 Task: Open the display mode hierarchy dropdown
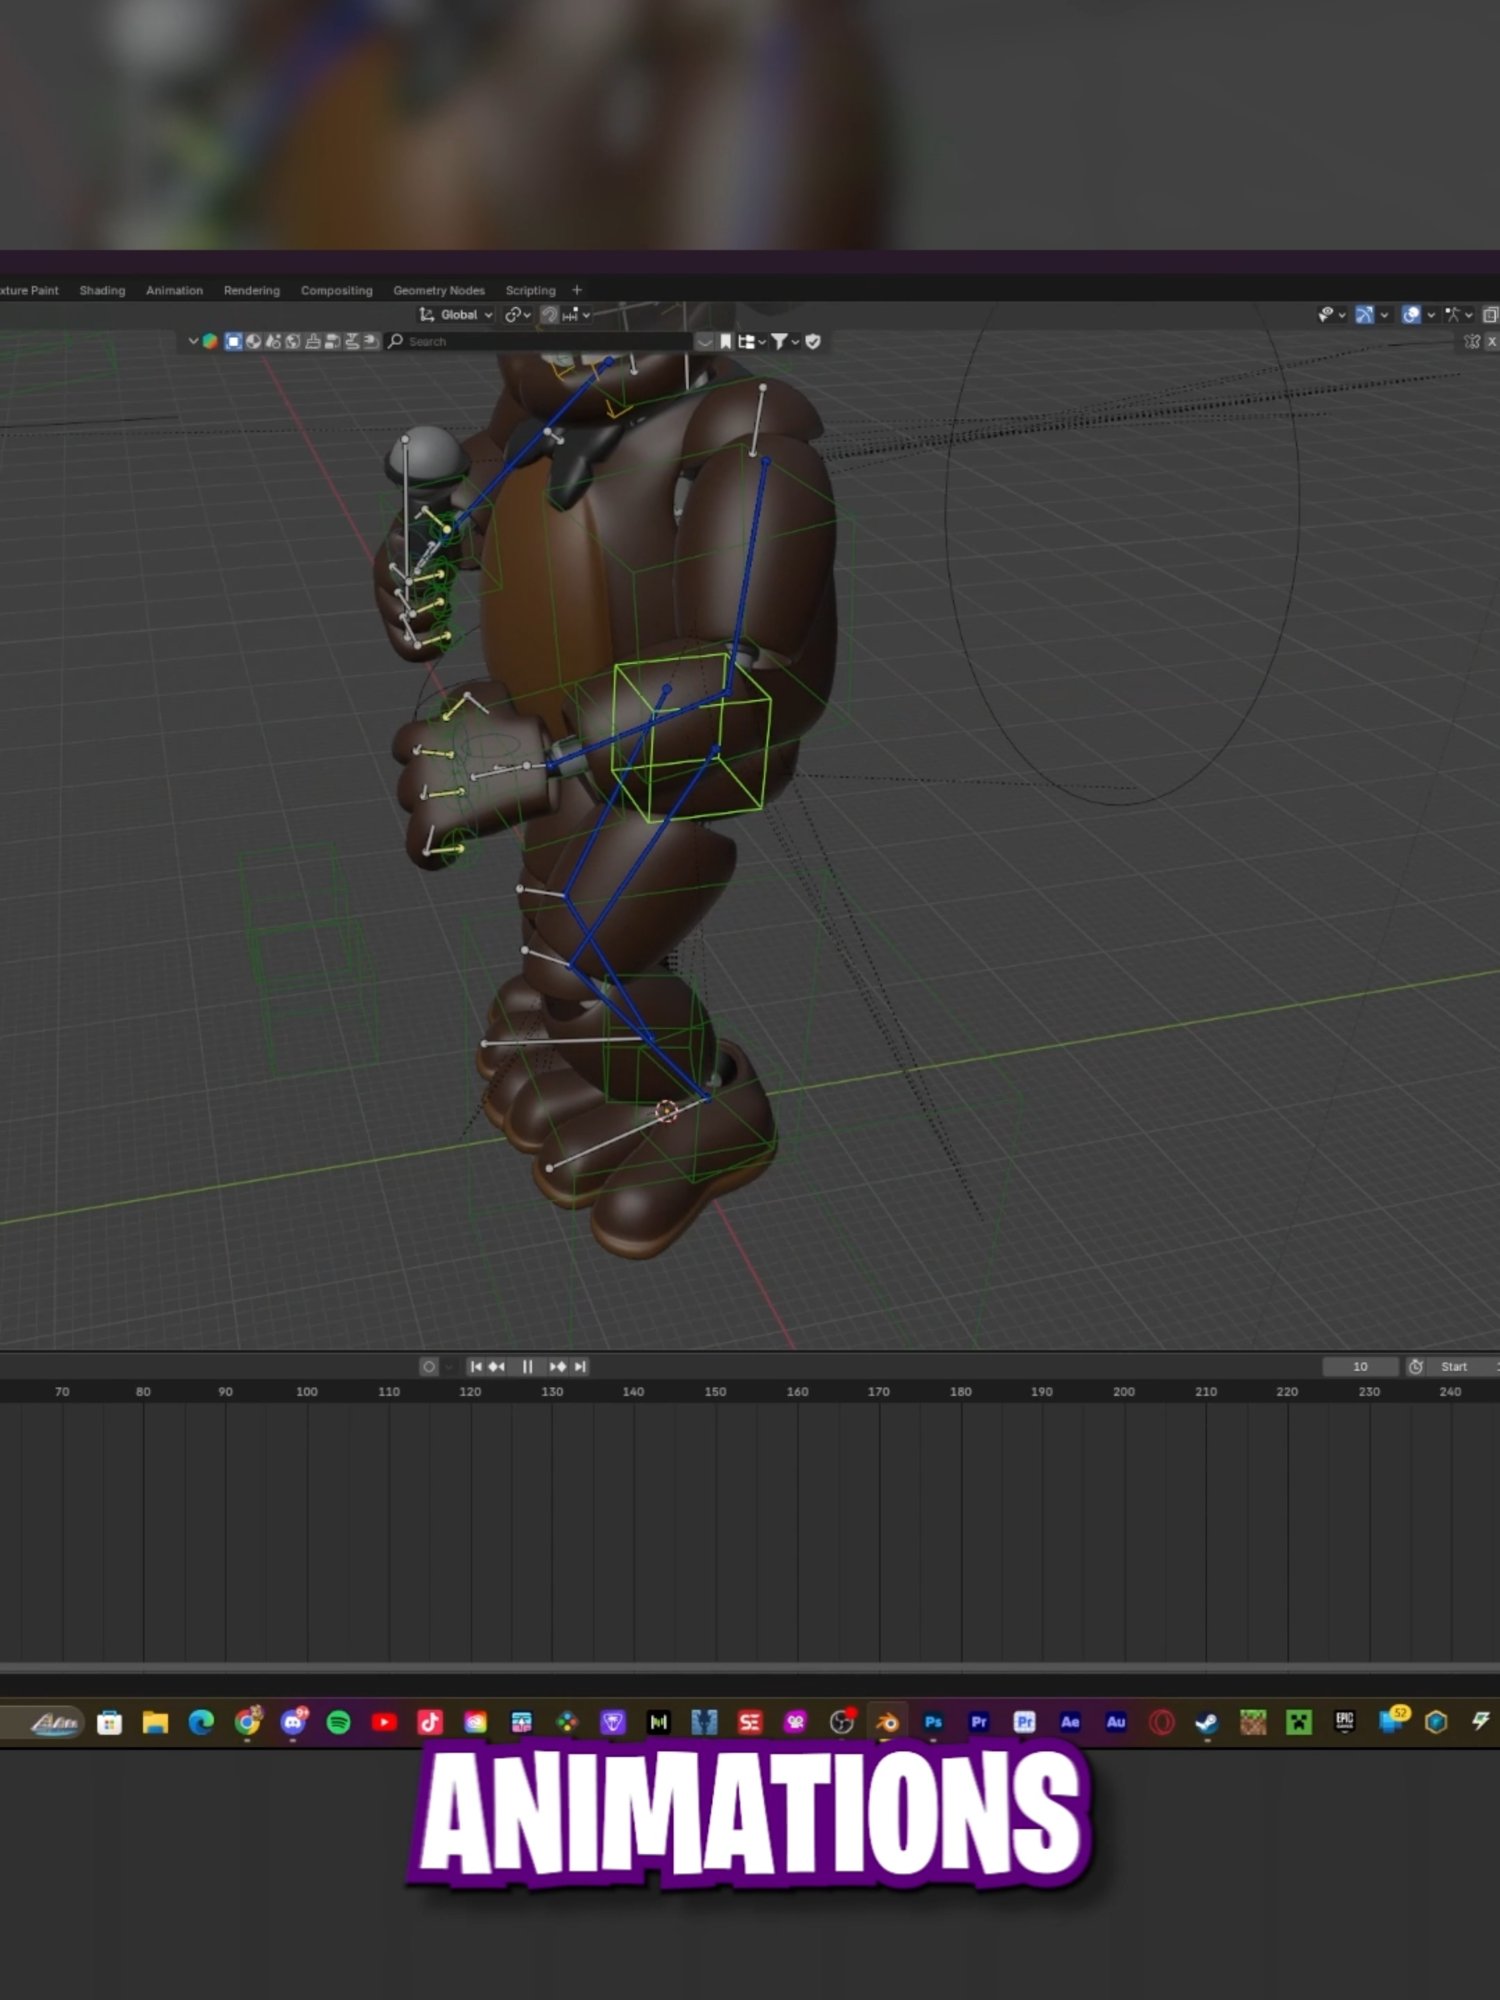click(x=751, y=341)
